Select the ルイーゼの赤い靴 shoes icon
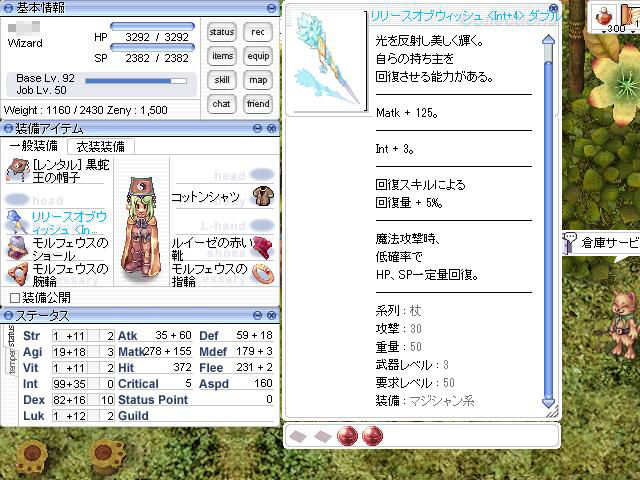The height and width of the screenshot is (480, 640). tap(263, 248)
